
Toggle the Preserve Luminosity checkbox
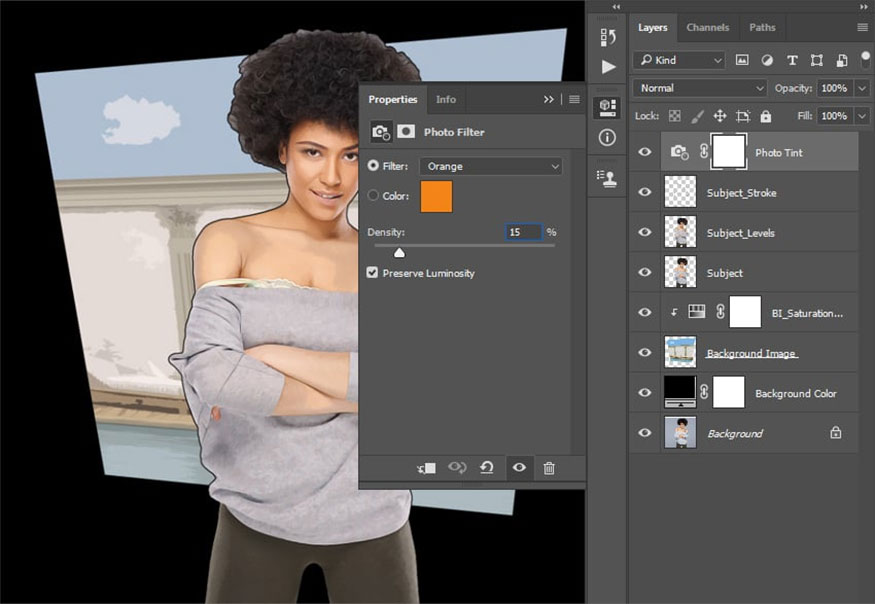tap(373, 273)
